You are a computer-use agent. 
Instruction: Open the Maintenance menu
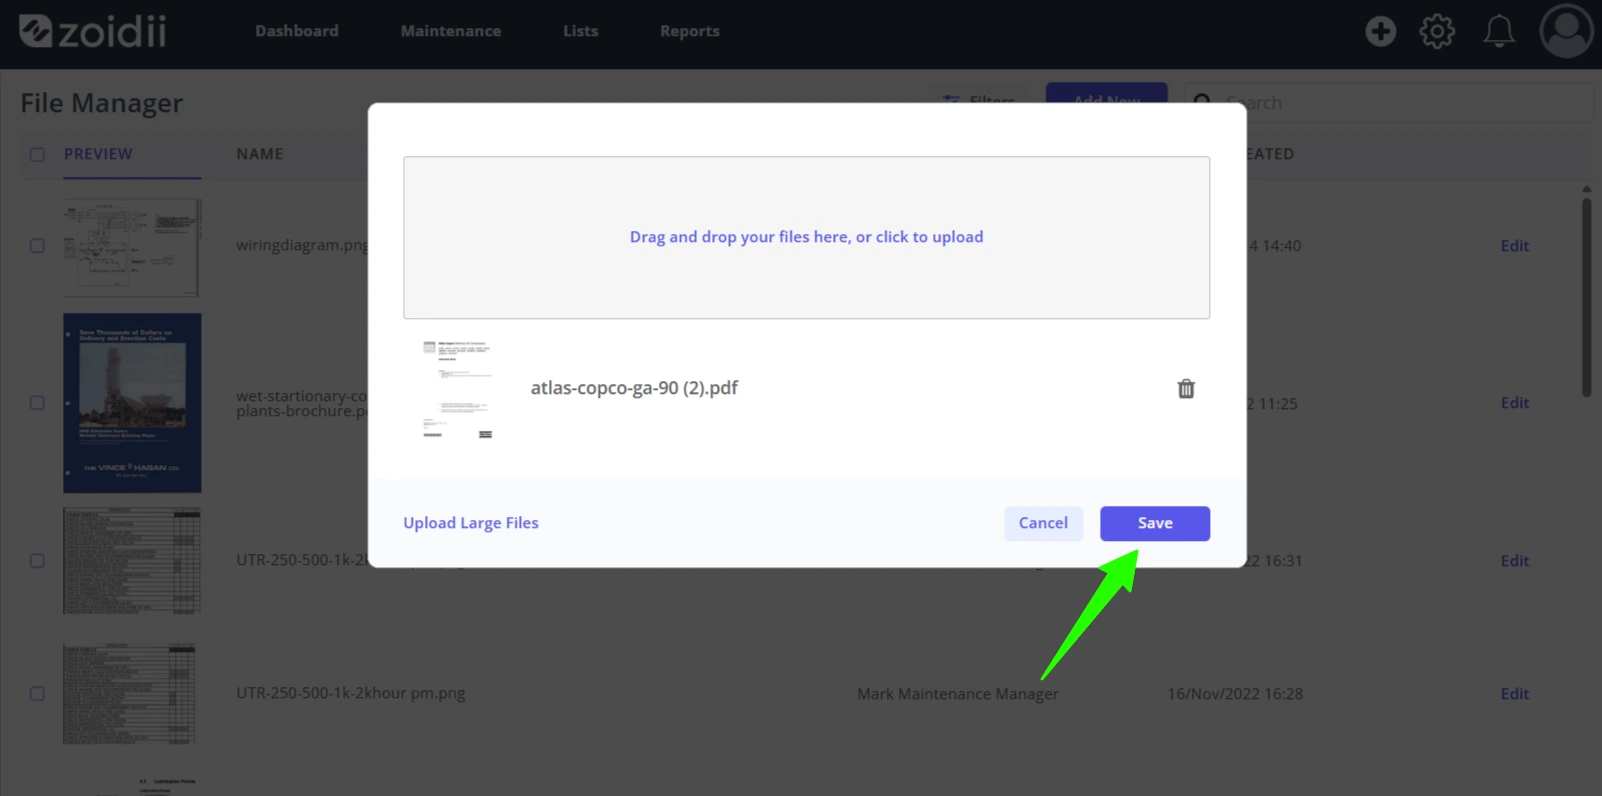click(x=451, y=31)
